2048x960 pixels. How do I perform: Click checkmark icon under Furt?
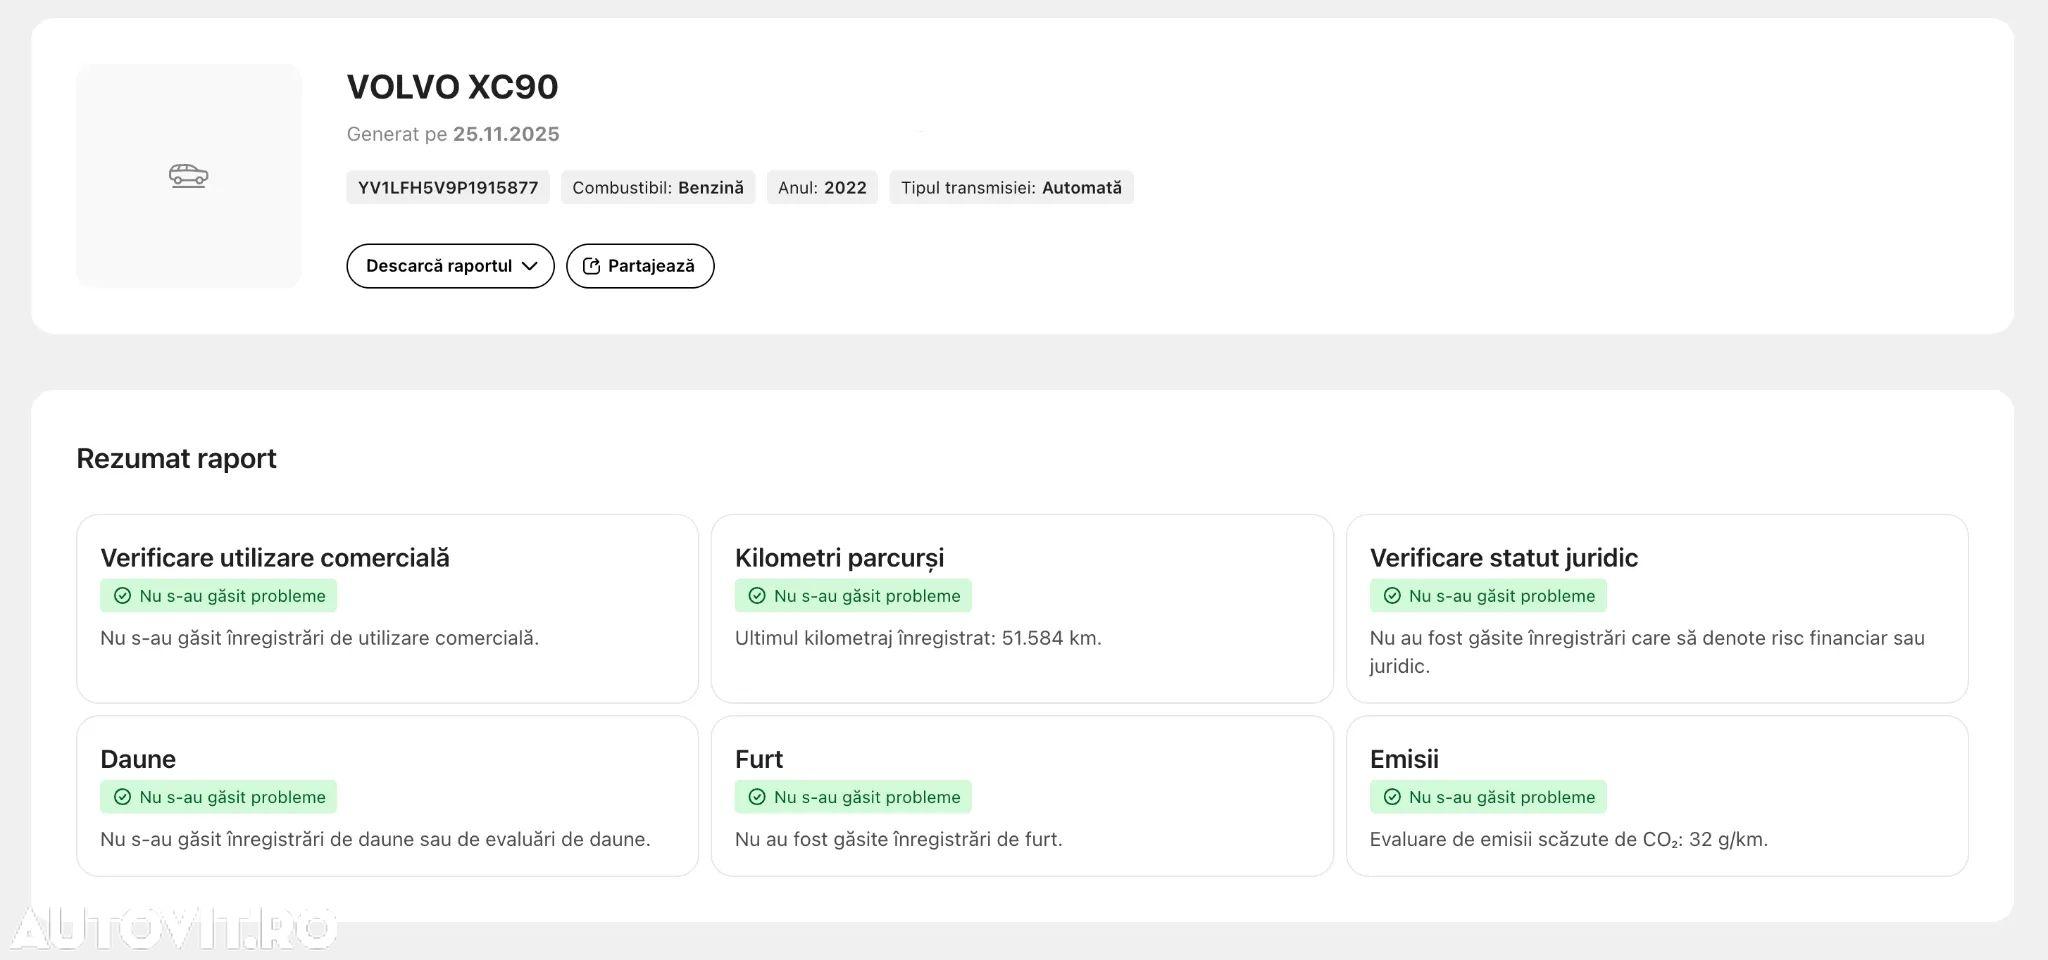757,797
